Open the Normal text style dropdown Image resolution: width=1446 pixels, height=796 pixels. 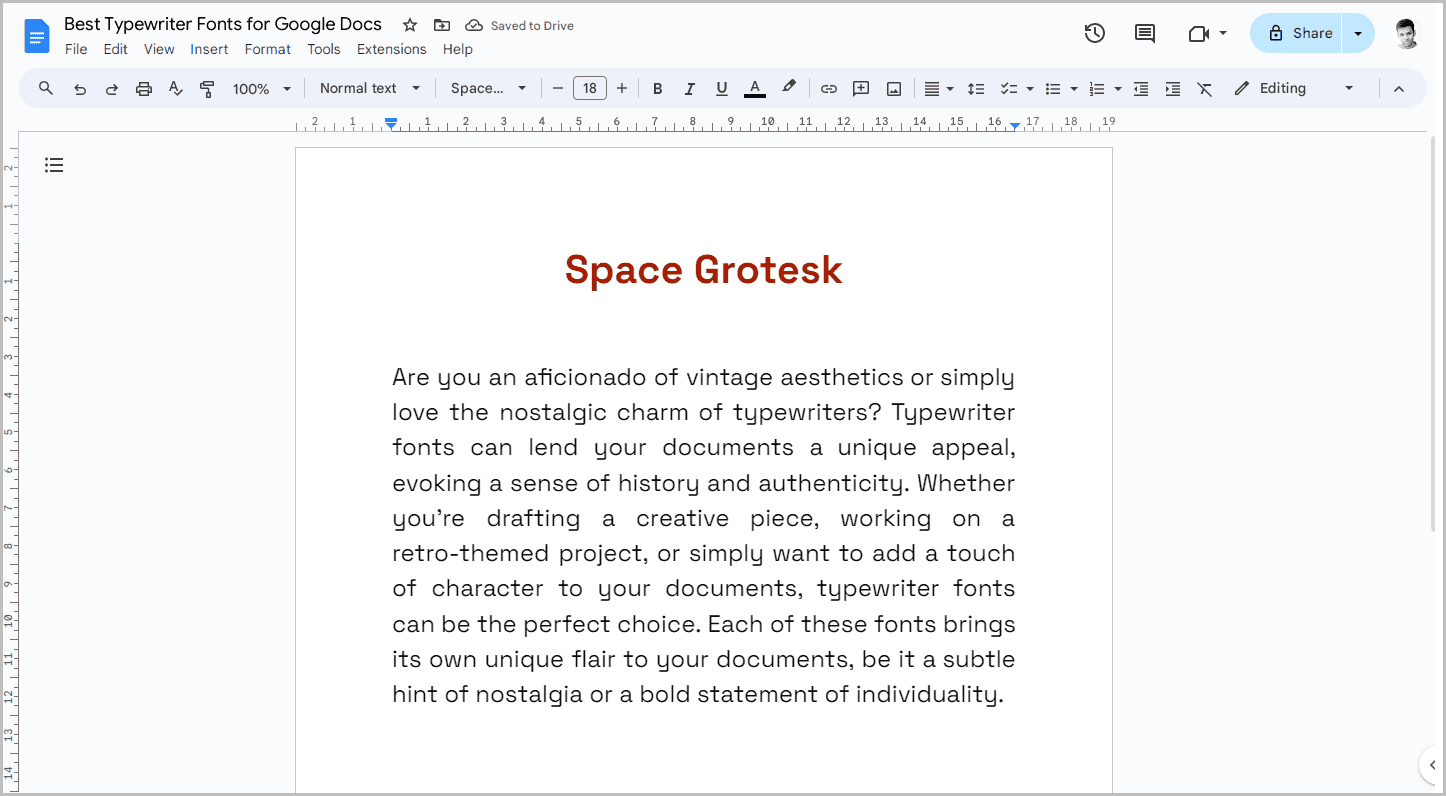click(x=370, y=88)
